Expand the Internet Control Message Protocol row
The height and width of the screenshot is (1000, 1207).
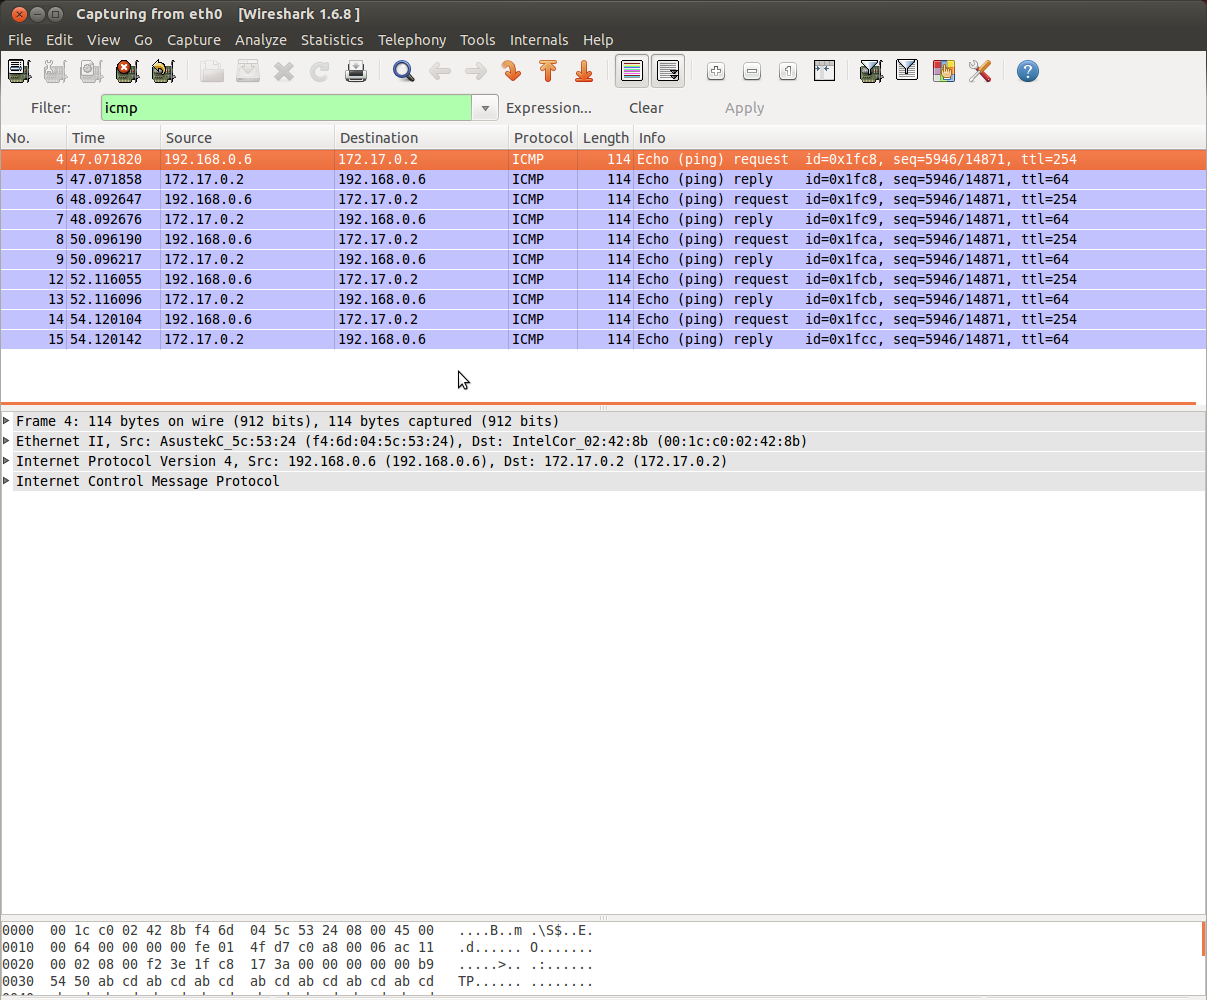[x=7, y=481]
